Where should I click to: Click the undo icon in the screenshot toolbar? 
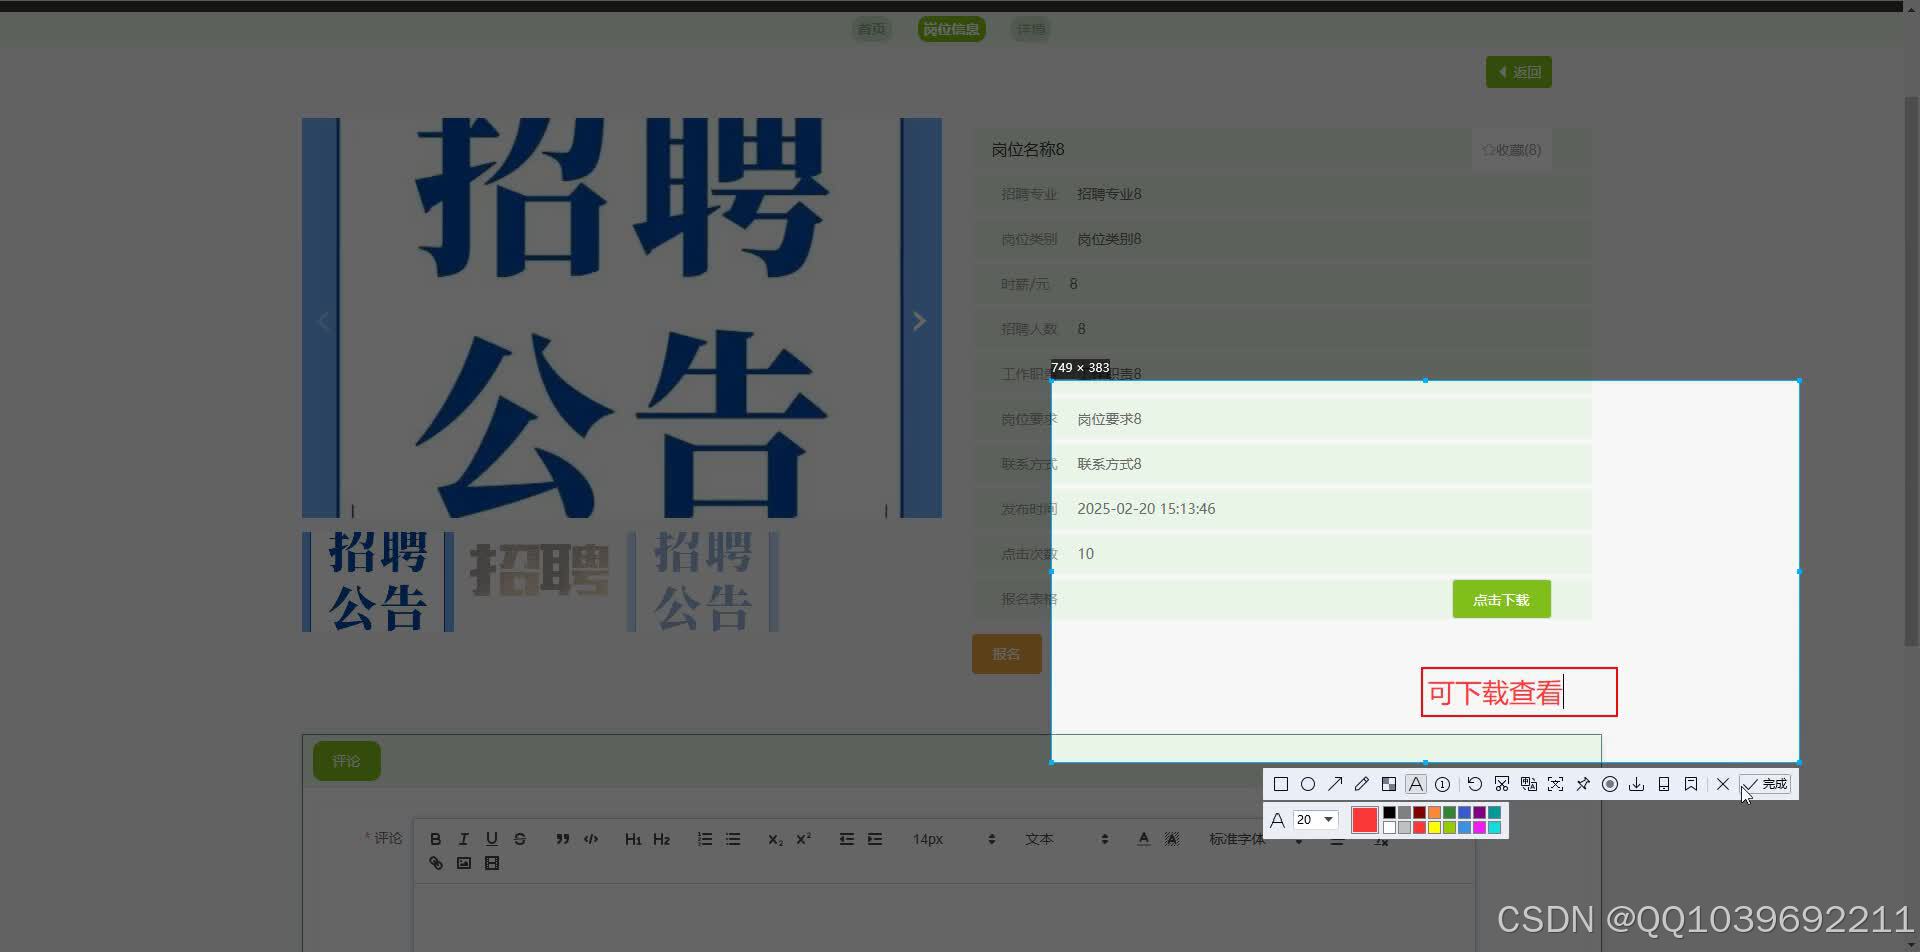pyautogui.click(x=1475, y=784)
